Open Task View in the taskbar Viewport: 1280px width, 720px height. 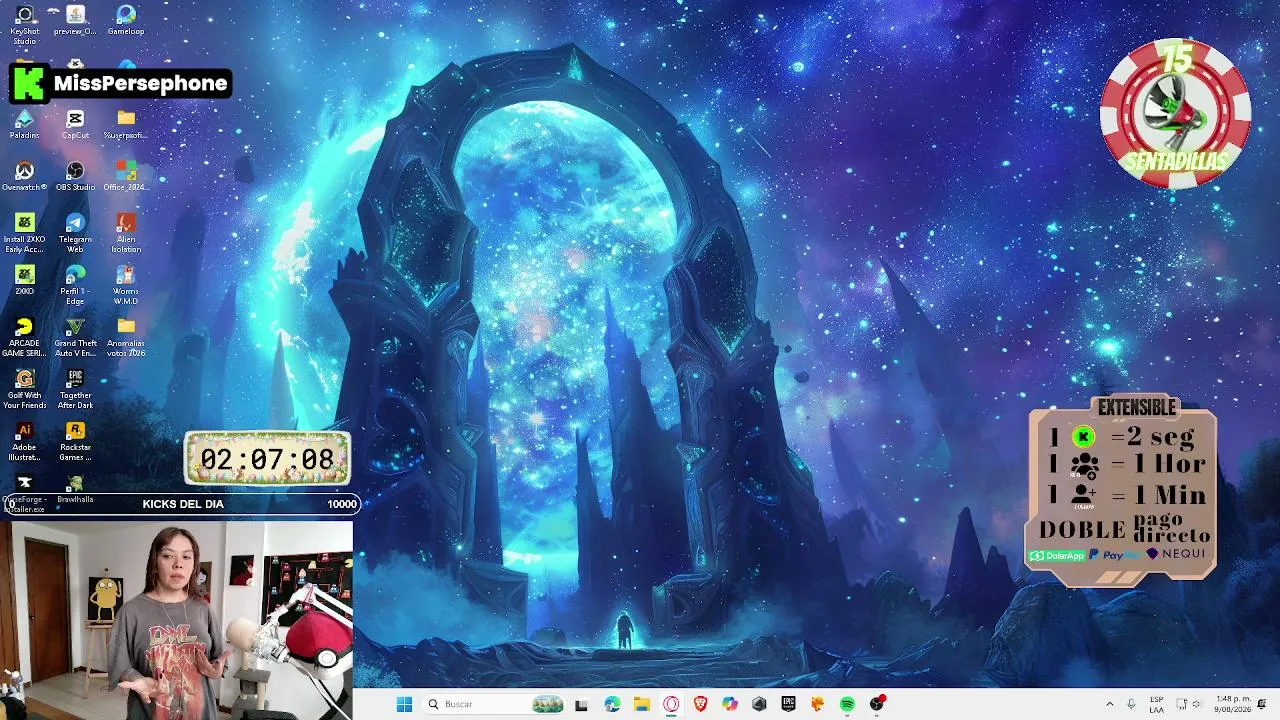(581, 704)
